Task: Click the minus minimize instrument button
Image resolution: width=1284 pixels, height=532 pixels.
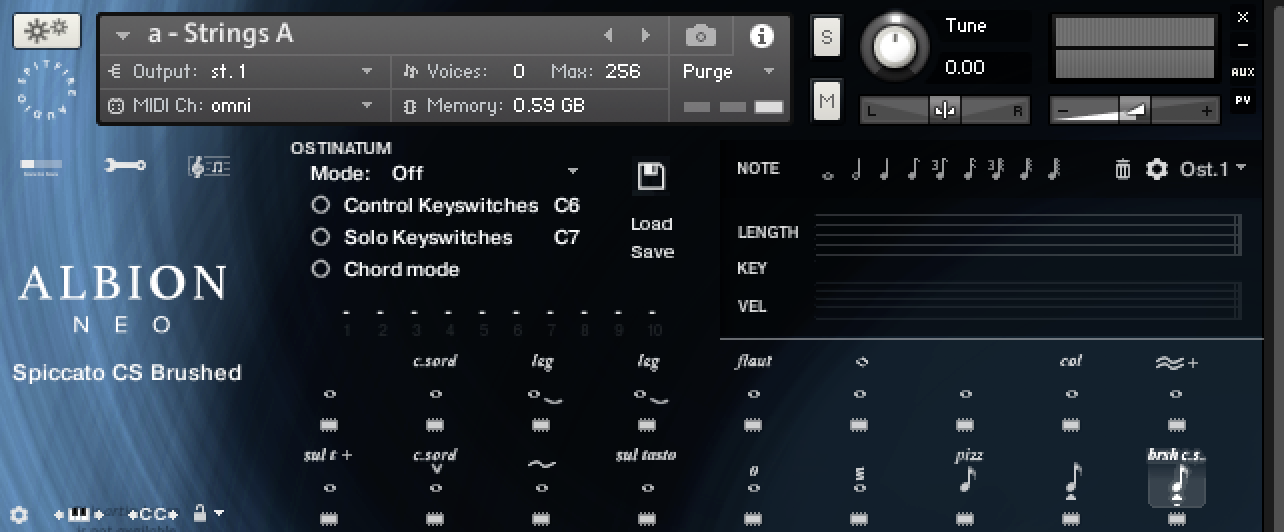Action: [1243, 45]
